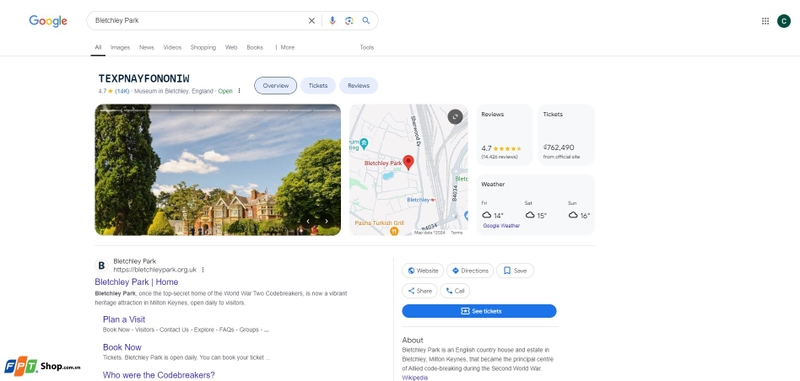Open the Google Weather link

point(502,226)
